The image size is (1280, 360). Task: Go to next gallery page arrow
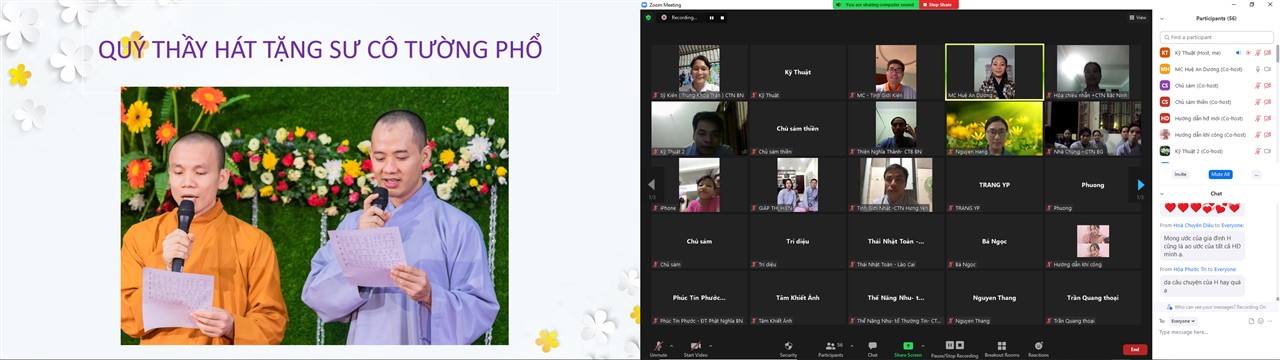click(x=1141, y=184)
